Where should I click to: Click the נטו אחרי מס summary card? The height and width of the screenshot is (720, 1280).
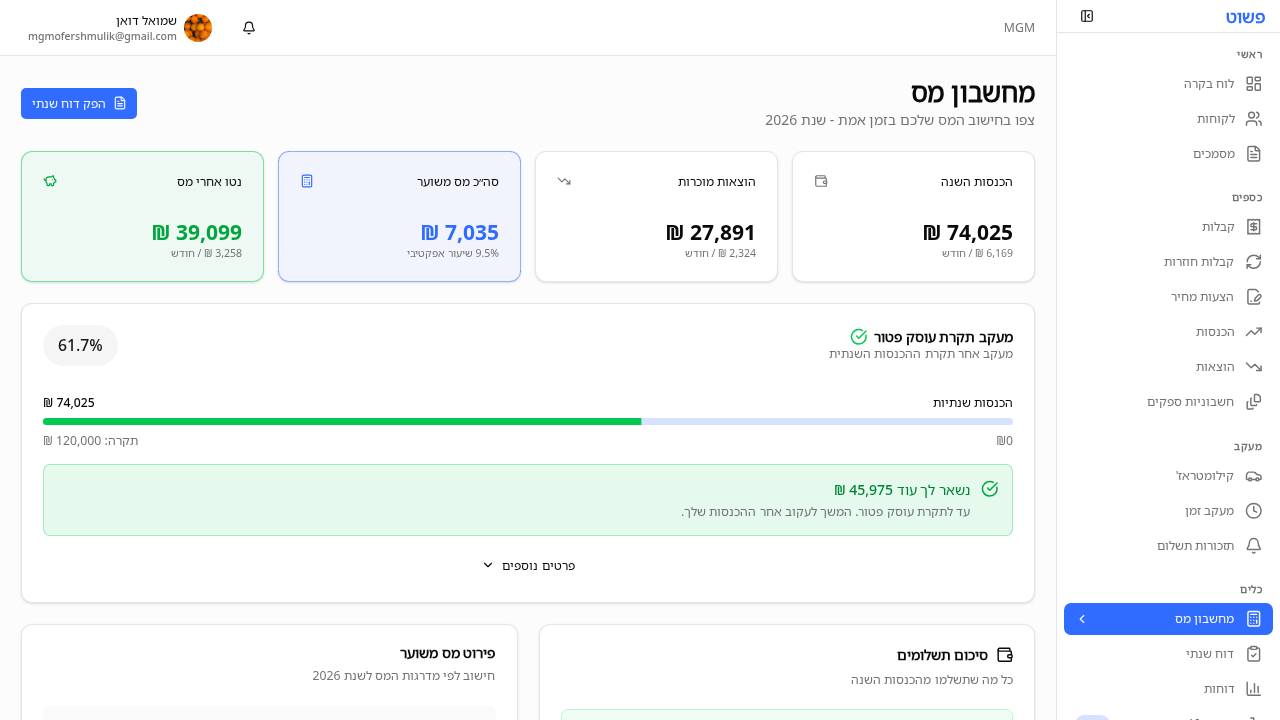pyautogui.click(x=142, y=217)
